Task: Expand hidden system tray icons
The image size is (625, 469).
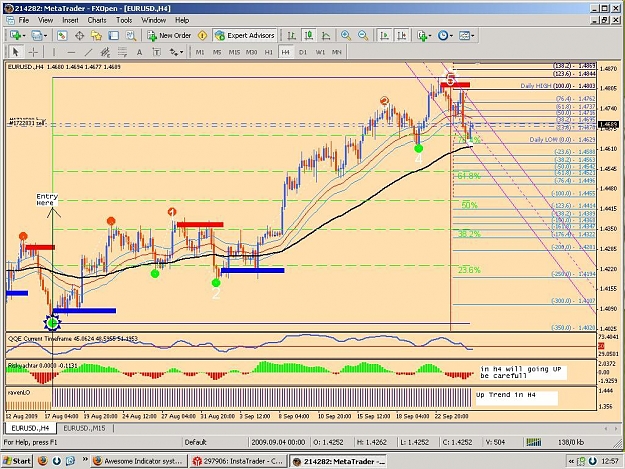Action: point(571,461)
